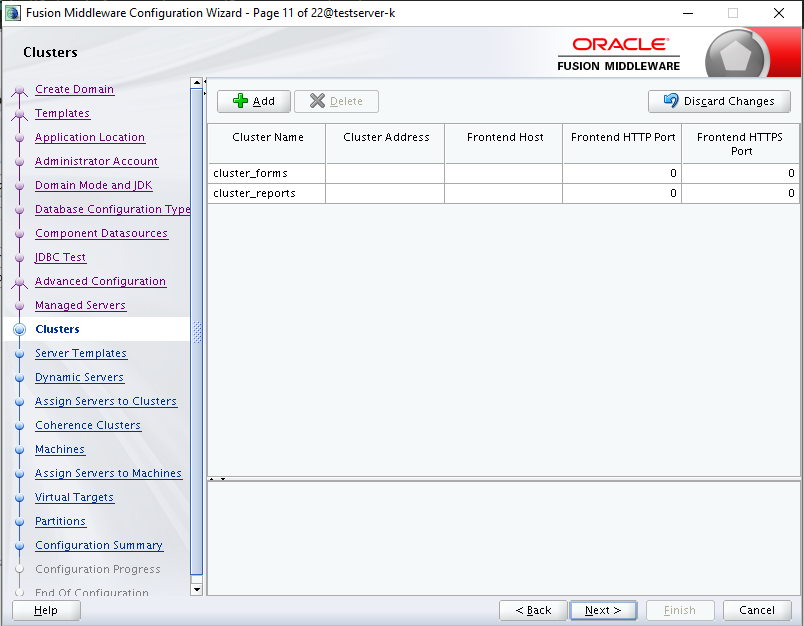Viewport: 804px width, 626px height.
Task: Click the Templates step node icon
Action: [x=19, y=114]
